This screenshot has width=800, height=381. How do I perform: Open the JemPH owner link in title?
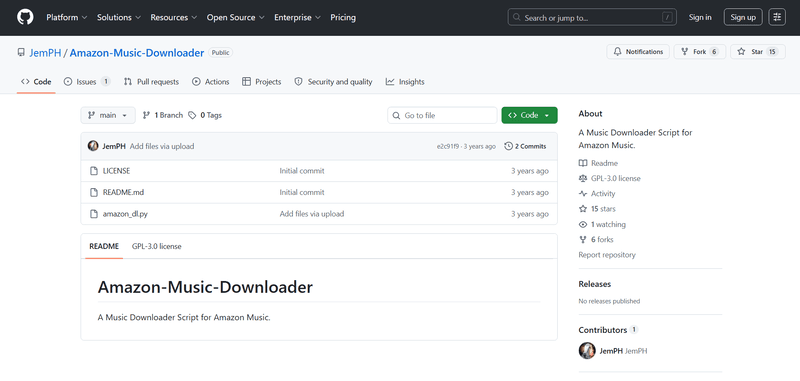(x=45, y=53)
